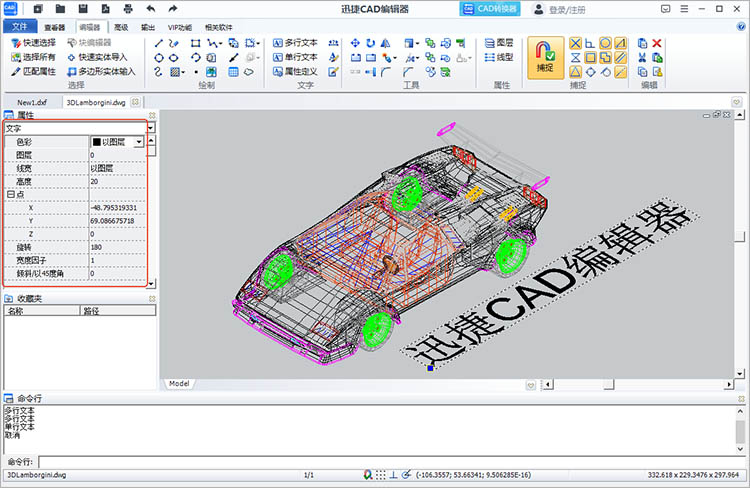Image resolution: width=750 pixels, height=488 pixels.
Task: Undo the last action with the back arrow
Action: pos(151,9)
